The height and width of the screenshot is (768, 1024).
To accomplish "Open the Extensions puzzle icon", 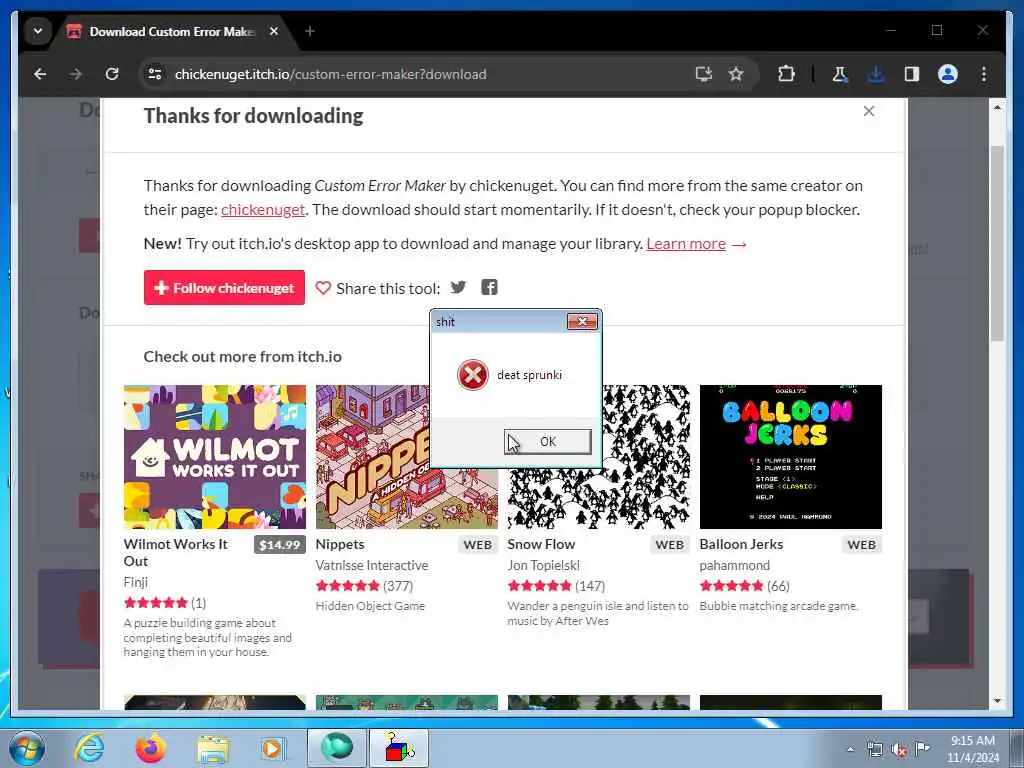I will click(786, 74).
